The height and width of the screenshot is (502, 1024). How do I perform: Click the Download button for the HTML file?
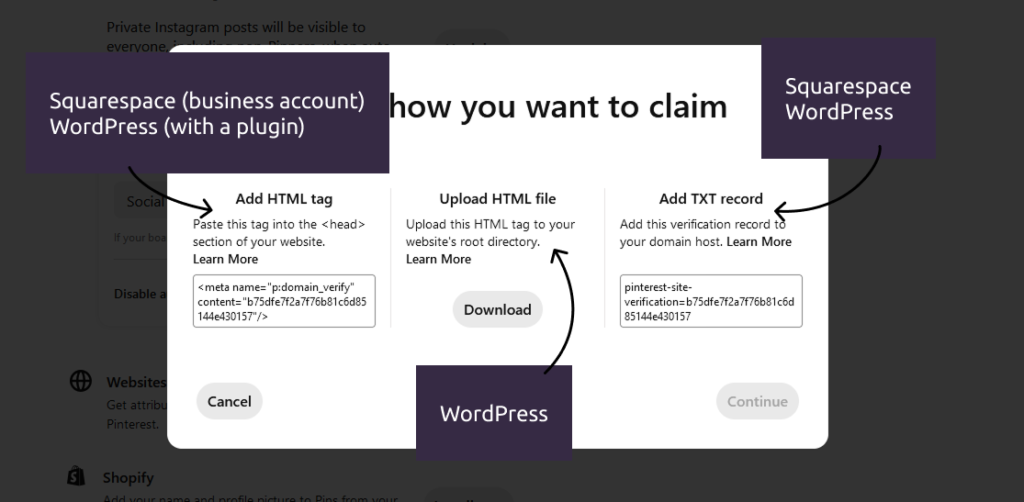point(497,309)
